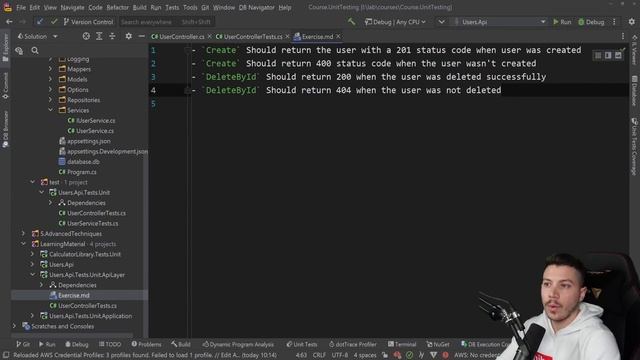Open the Refactor menu
This screenshot has width=640, height=360.
point(118,7)
